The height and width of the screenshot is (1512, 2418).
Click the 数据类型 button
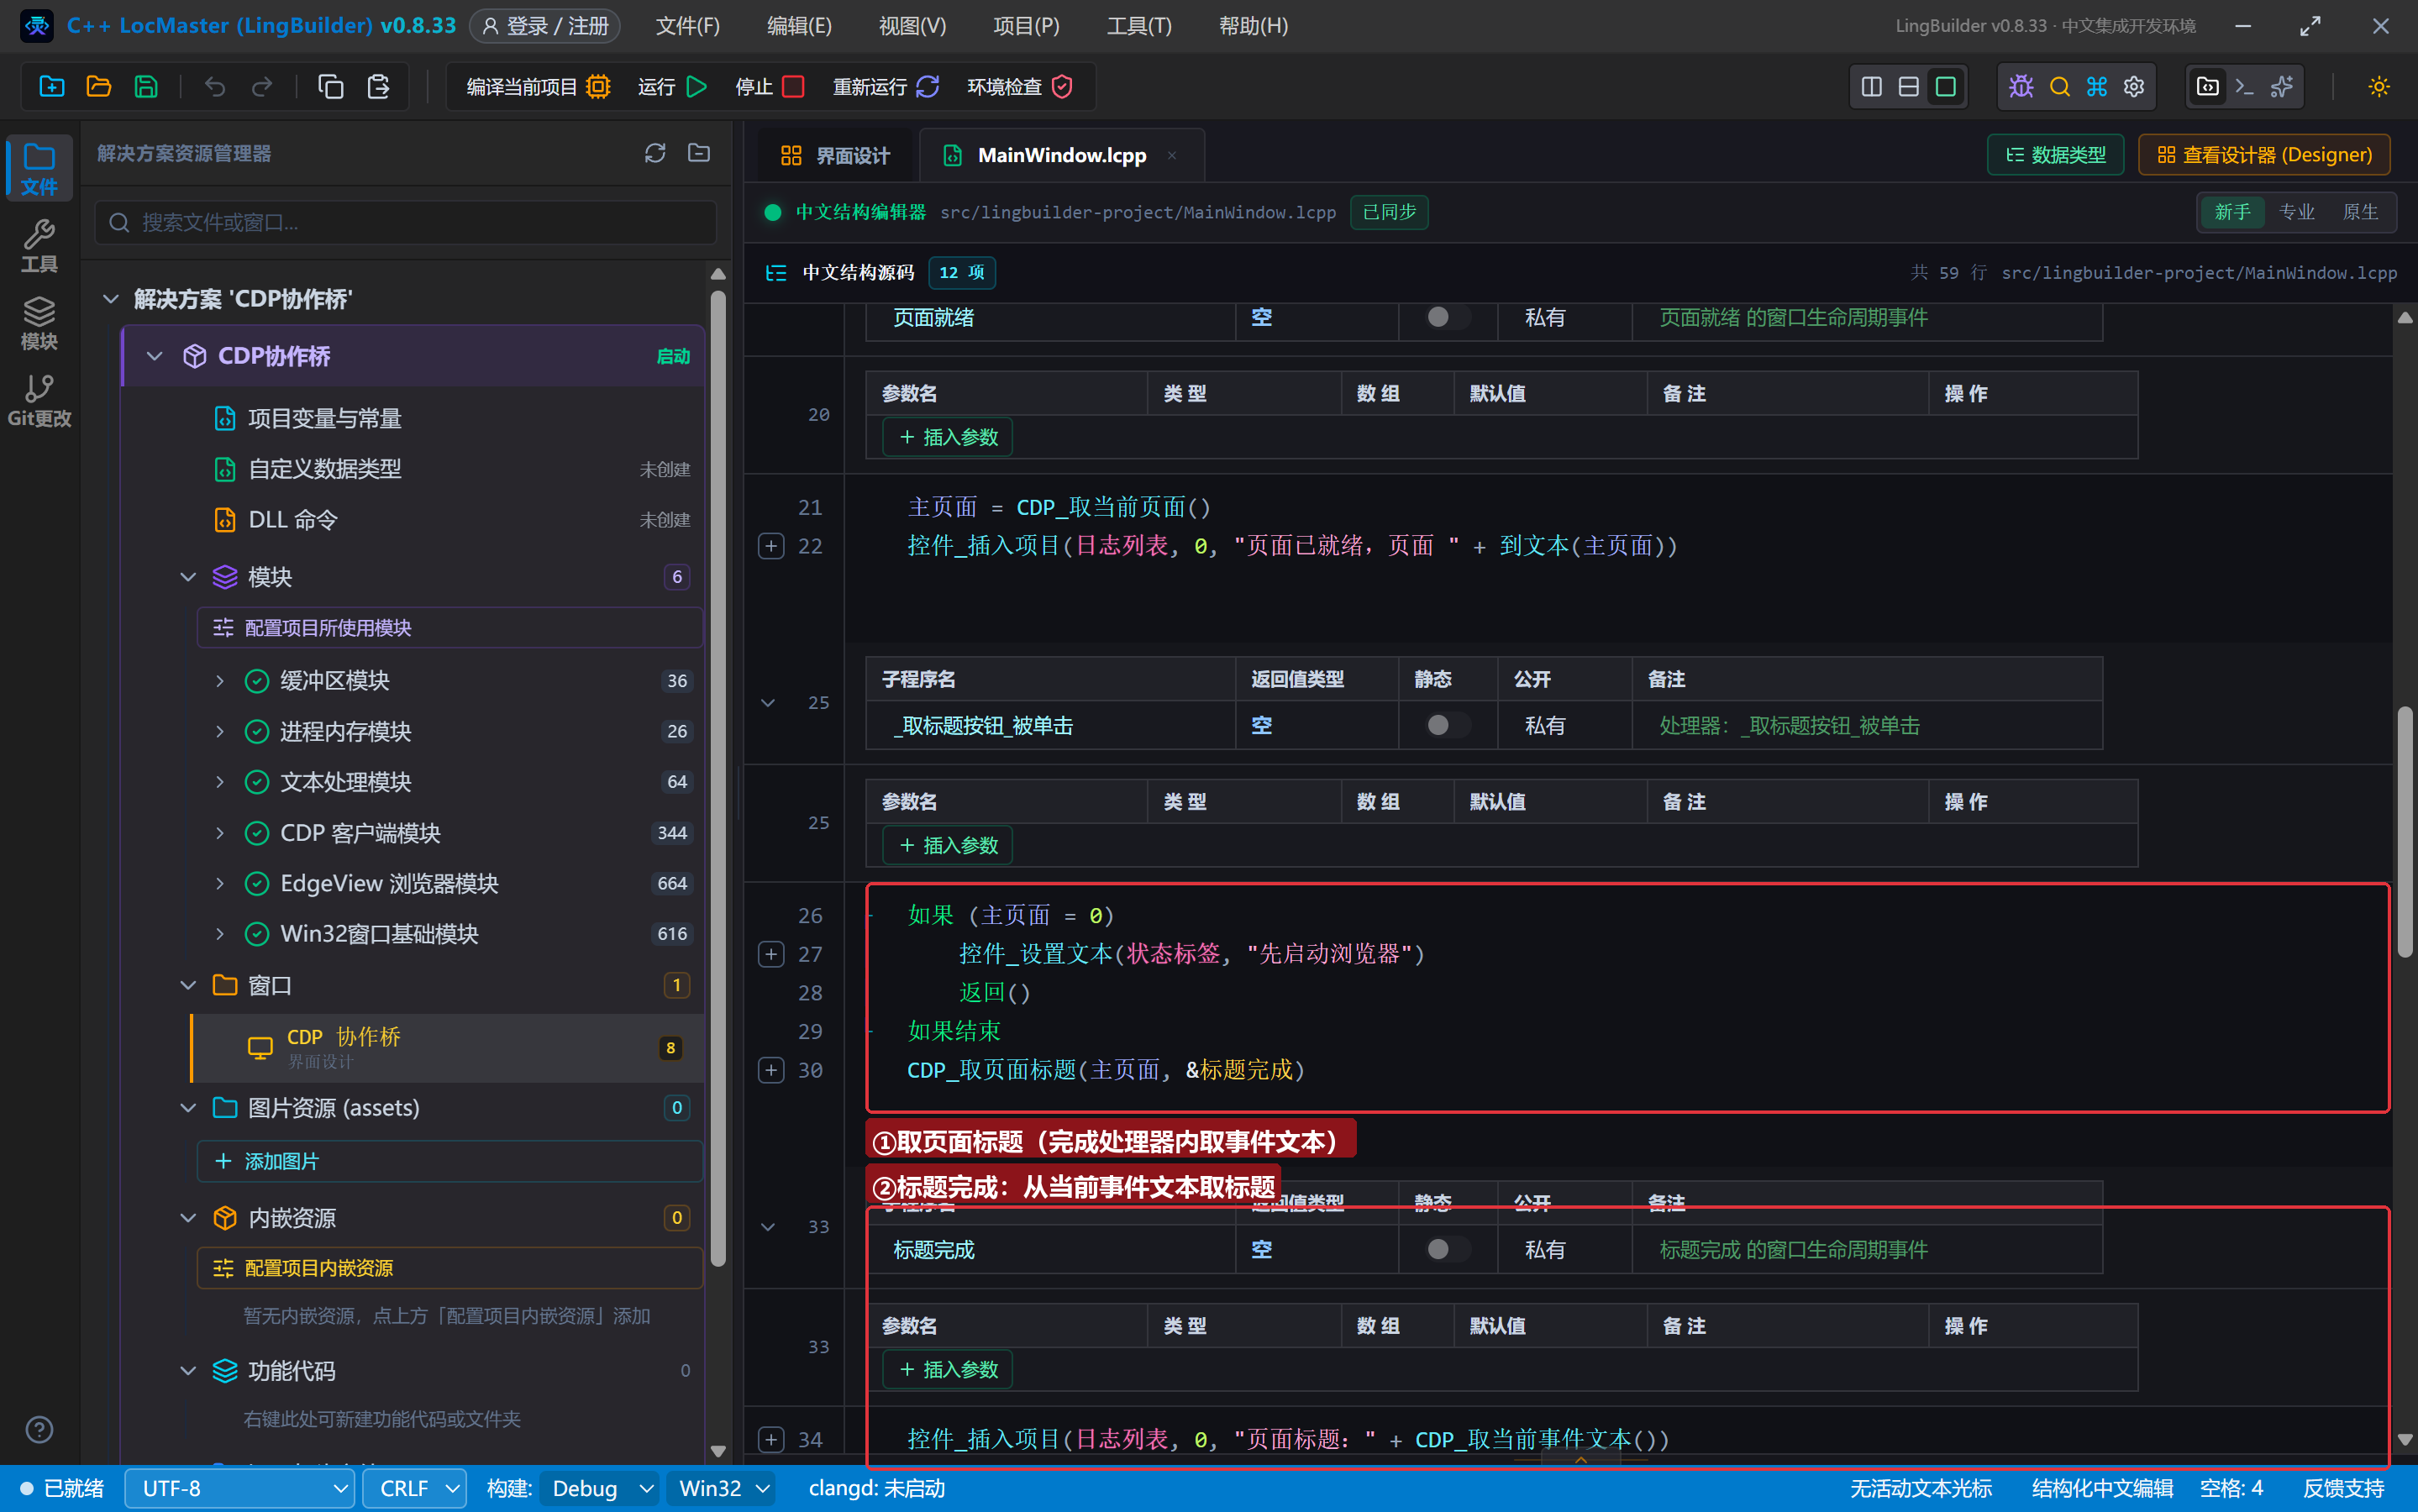pos(2055,155)
